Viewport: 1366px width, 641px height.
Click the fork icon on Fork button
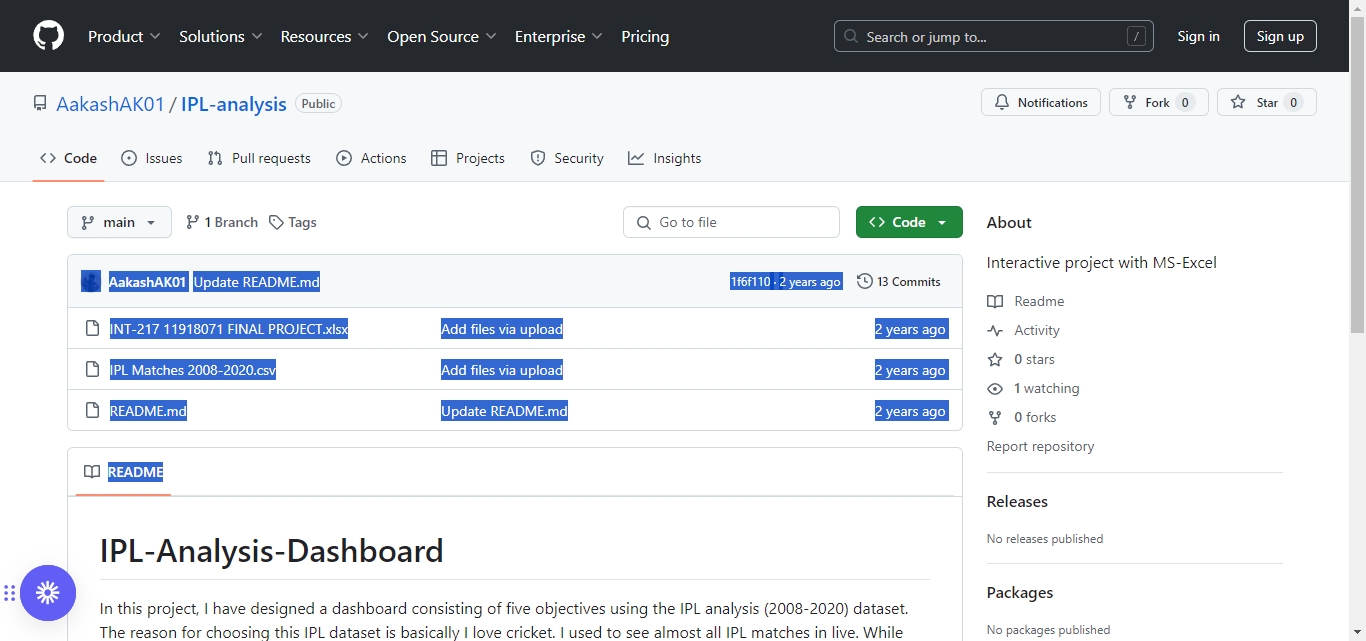(x=1130, y=102)
